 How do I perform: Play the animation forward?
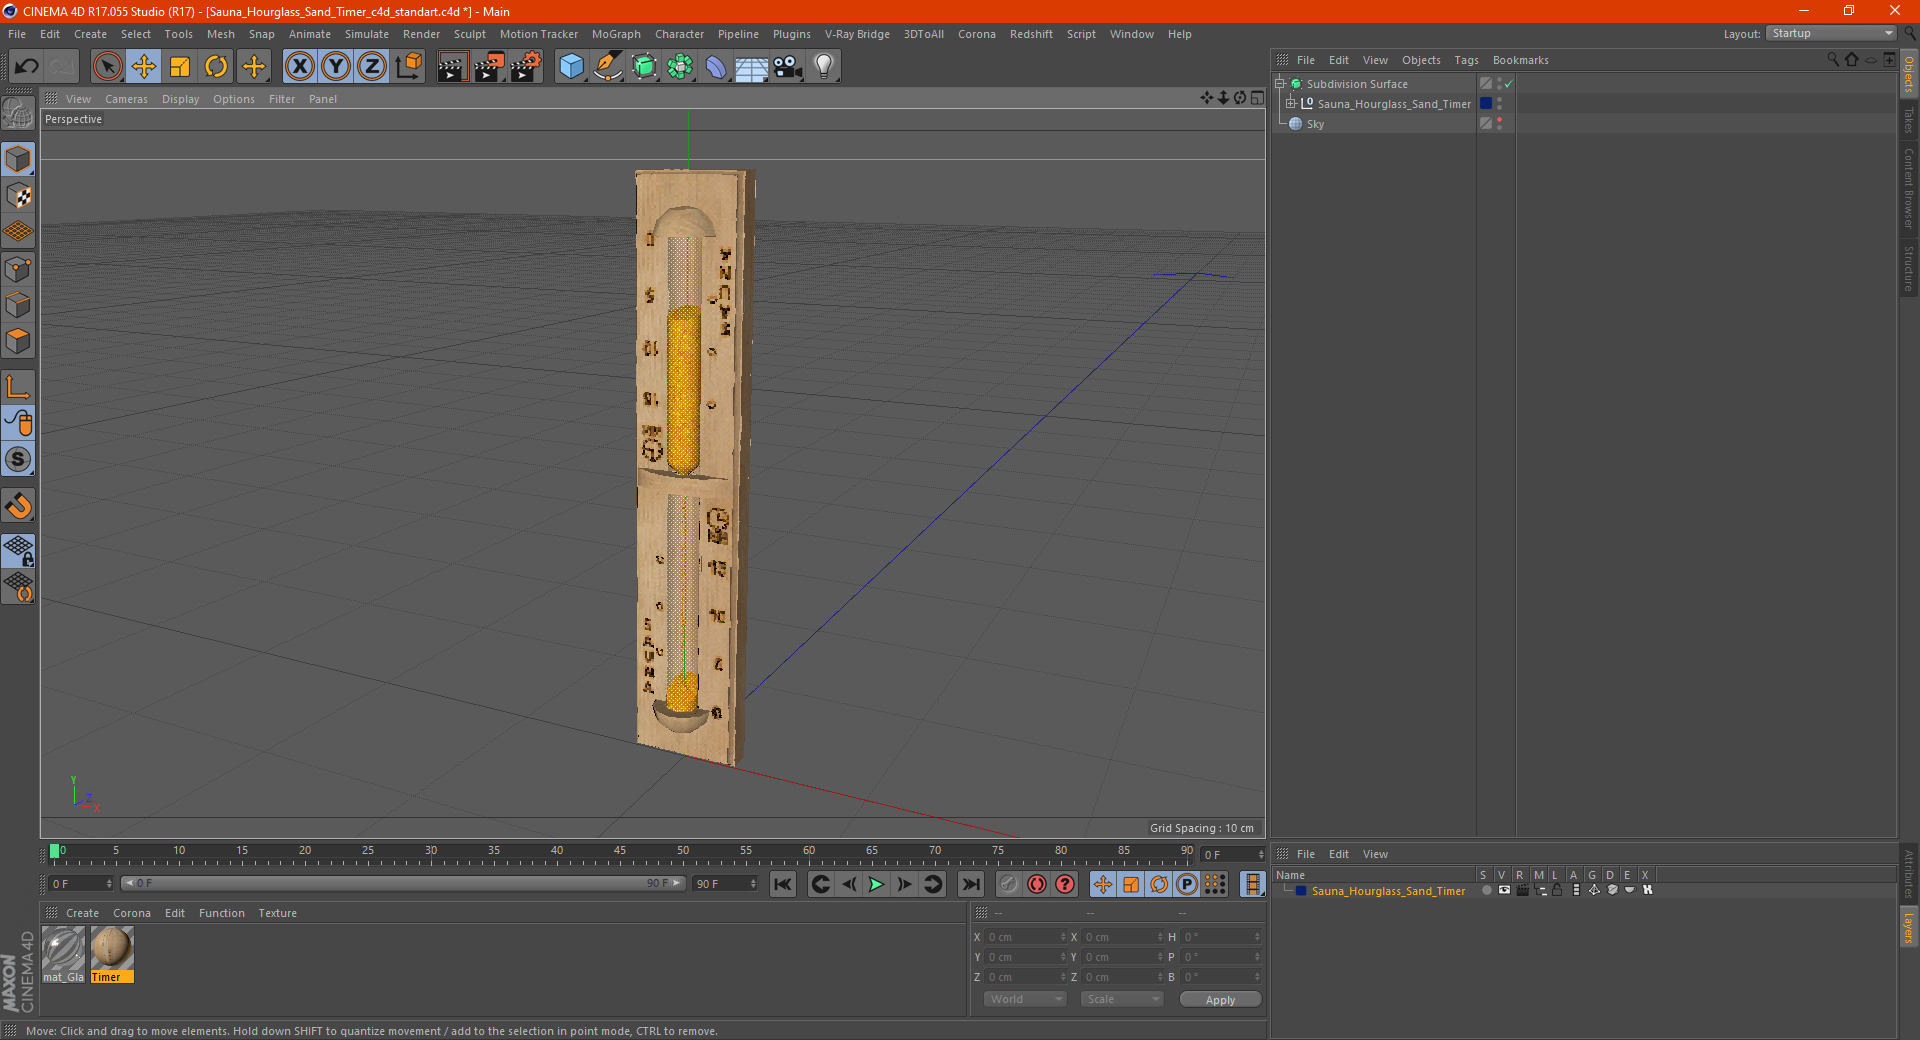click(x=876, y=884)
